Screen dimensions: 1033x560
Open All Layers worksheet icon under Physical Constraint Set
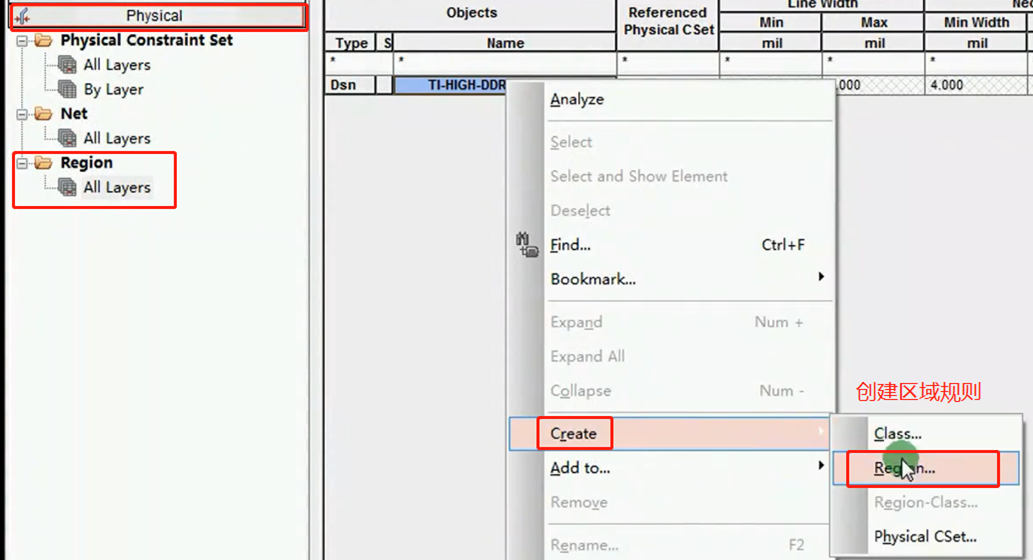[x=67, y=65]
